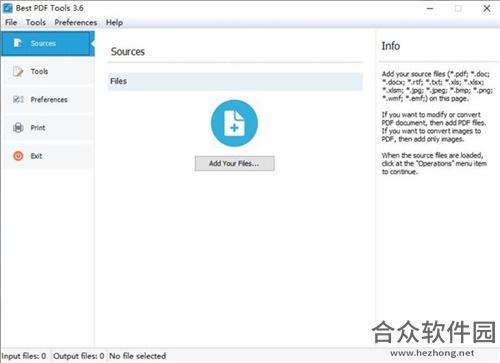
Task: Click the Tools sidebar pencil icon
Action: [18, 71]
